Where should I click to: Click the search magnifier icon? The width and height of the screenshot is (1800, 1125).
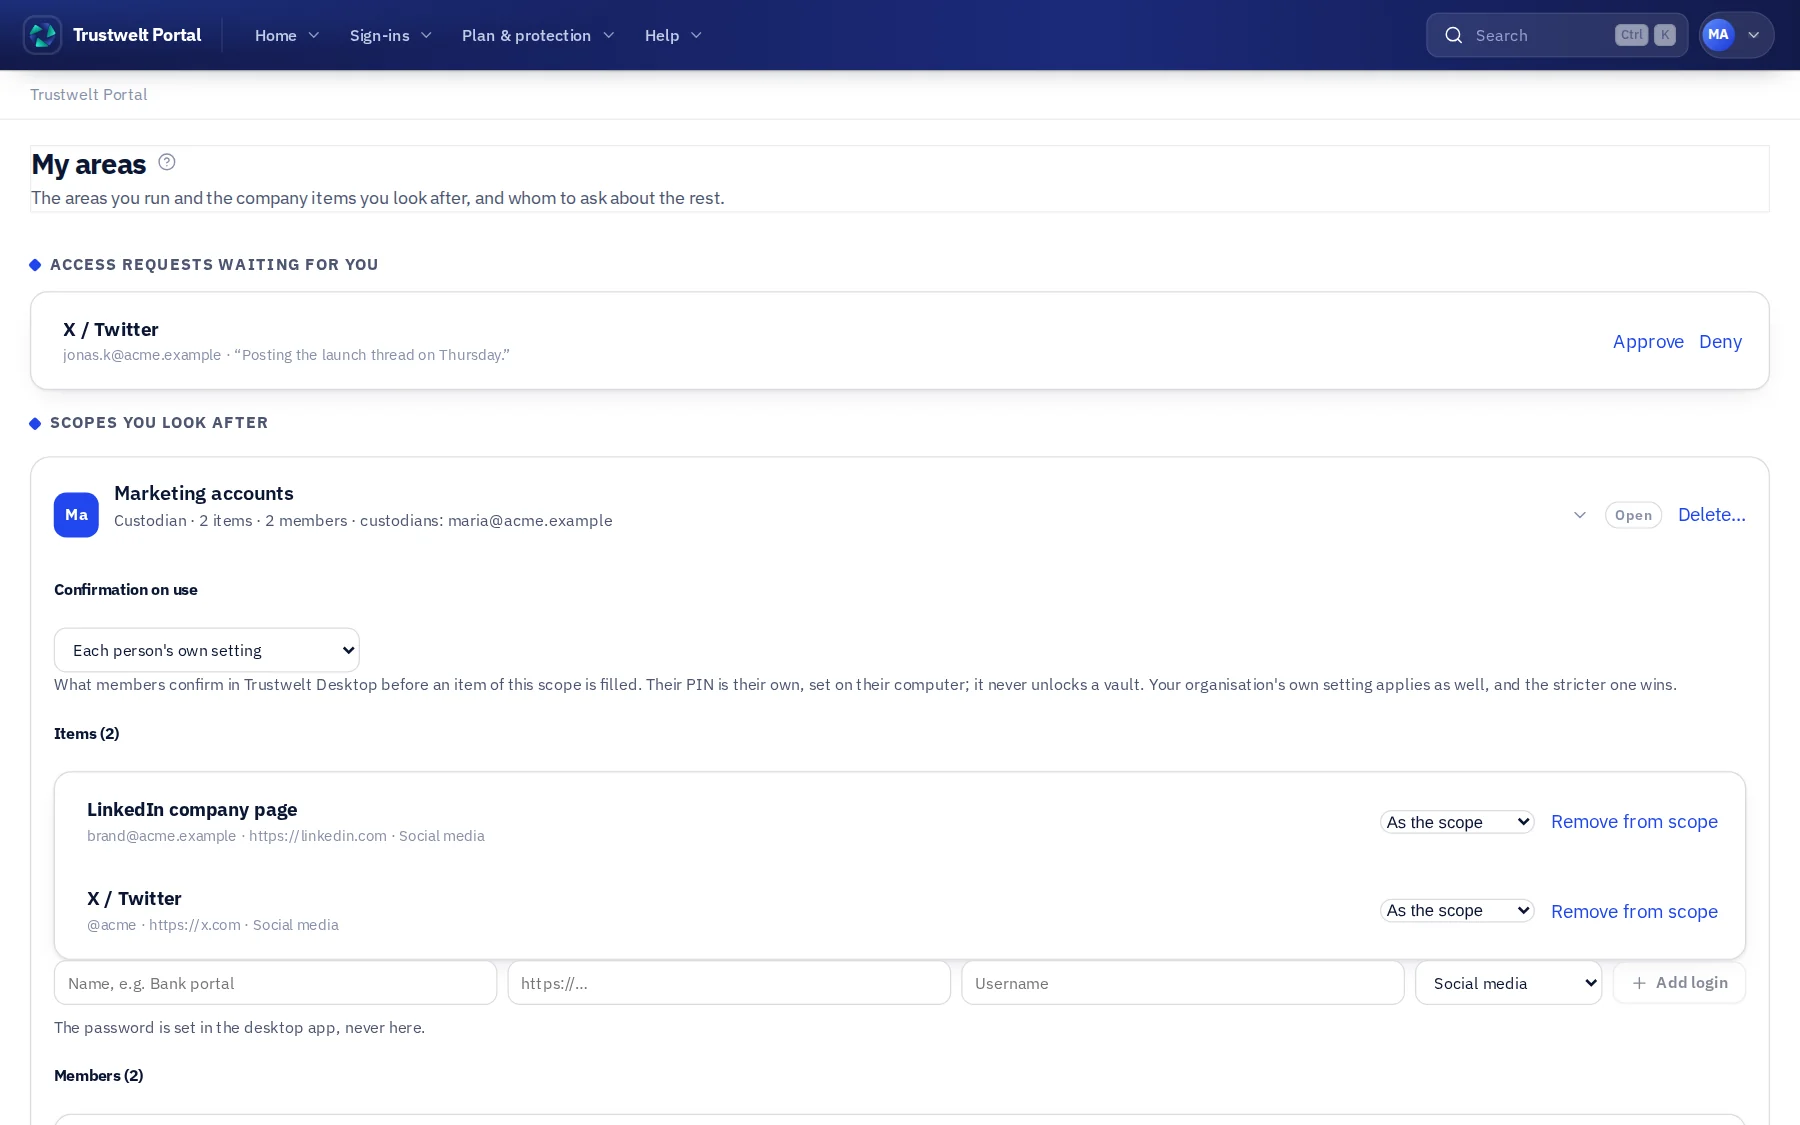point(1454,35)
